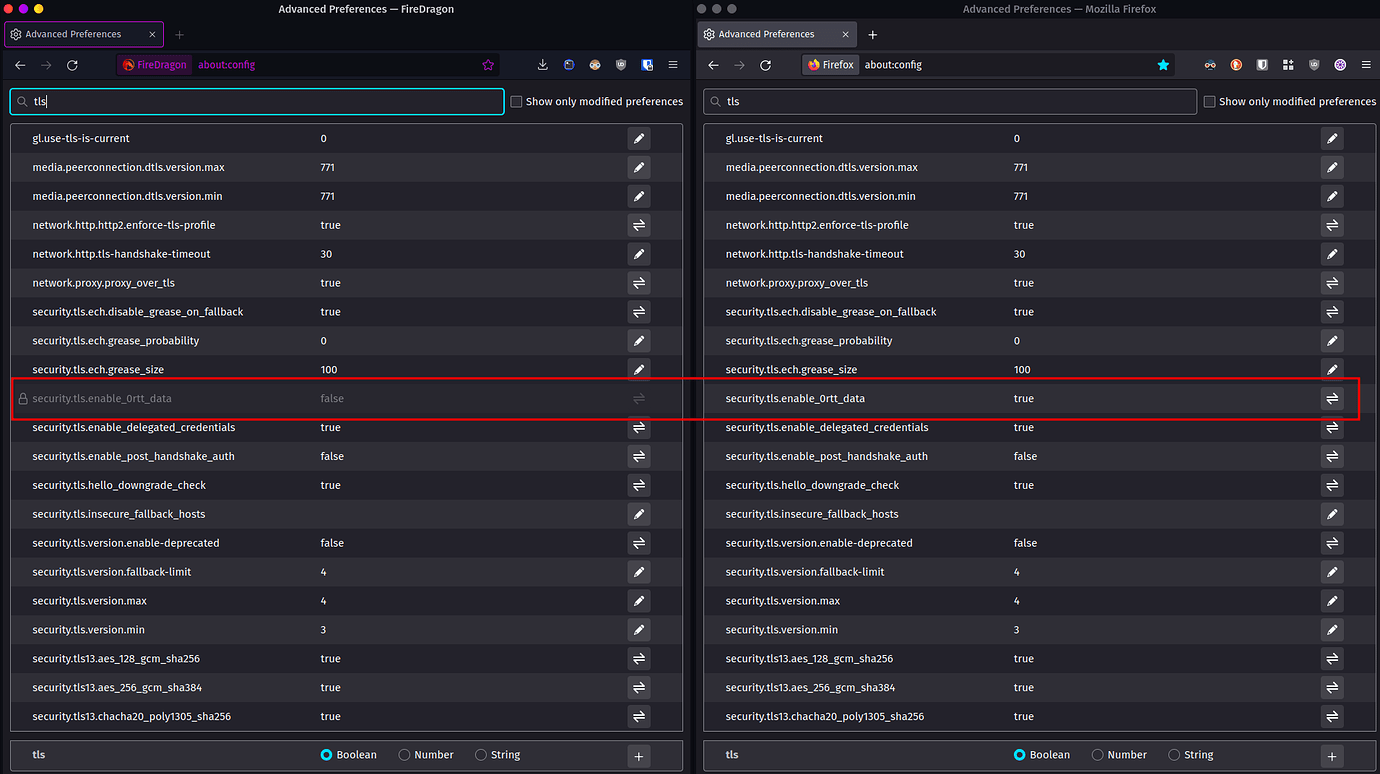Viewport: 1380px width, 774px height.
Task: Toggle network.proxy.proxy_over_tls in the FireDragon window
Action: 638,283
